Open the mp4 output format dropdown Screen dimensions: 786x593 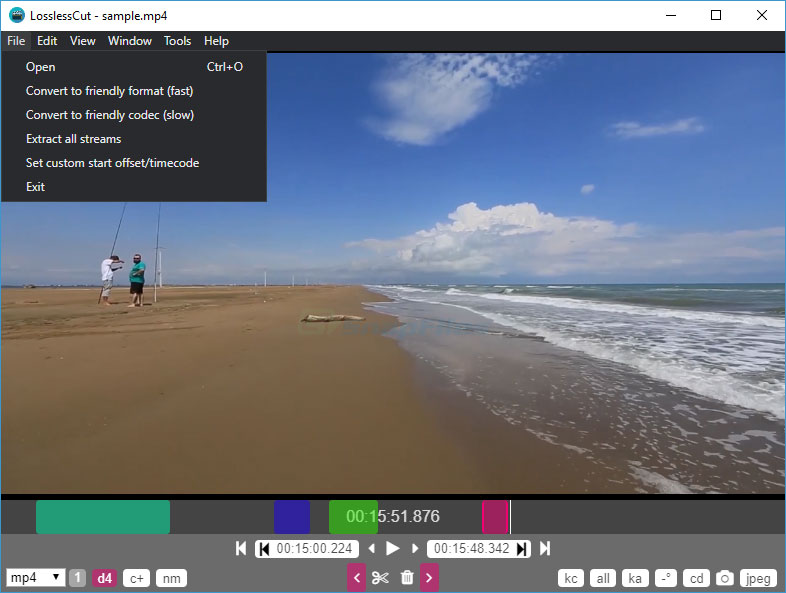35,577
